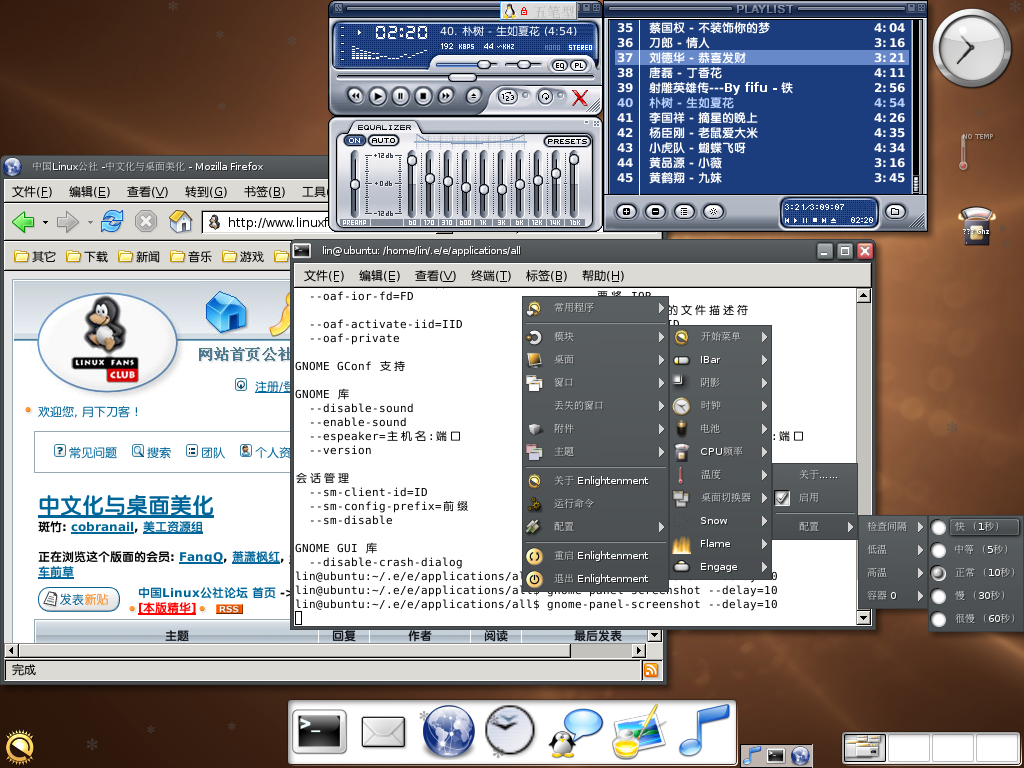Open the 终端(T) menu in the terminal window
The height and width of the screenshot is (768, 1024).
click(491, 276)
